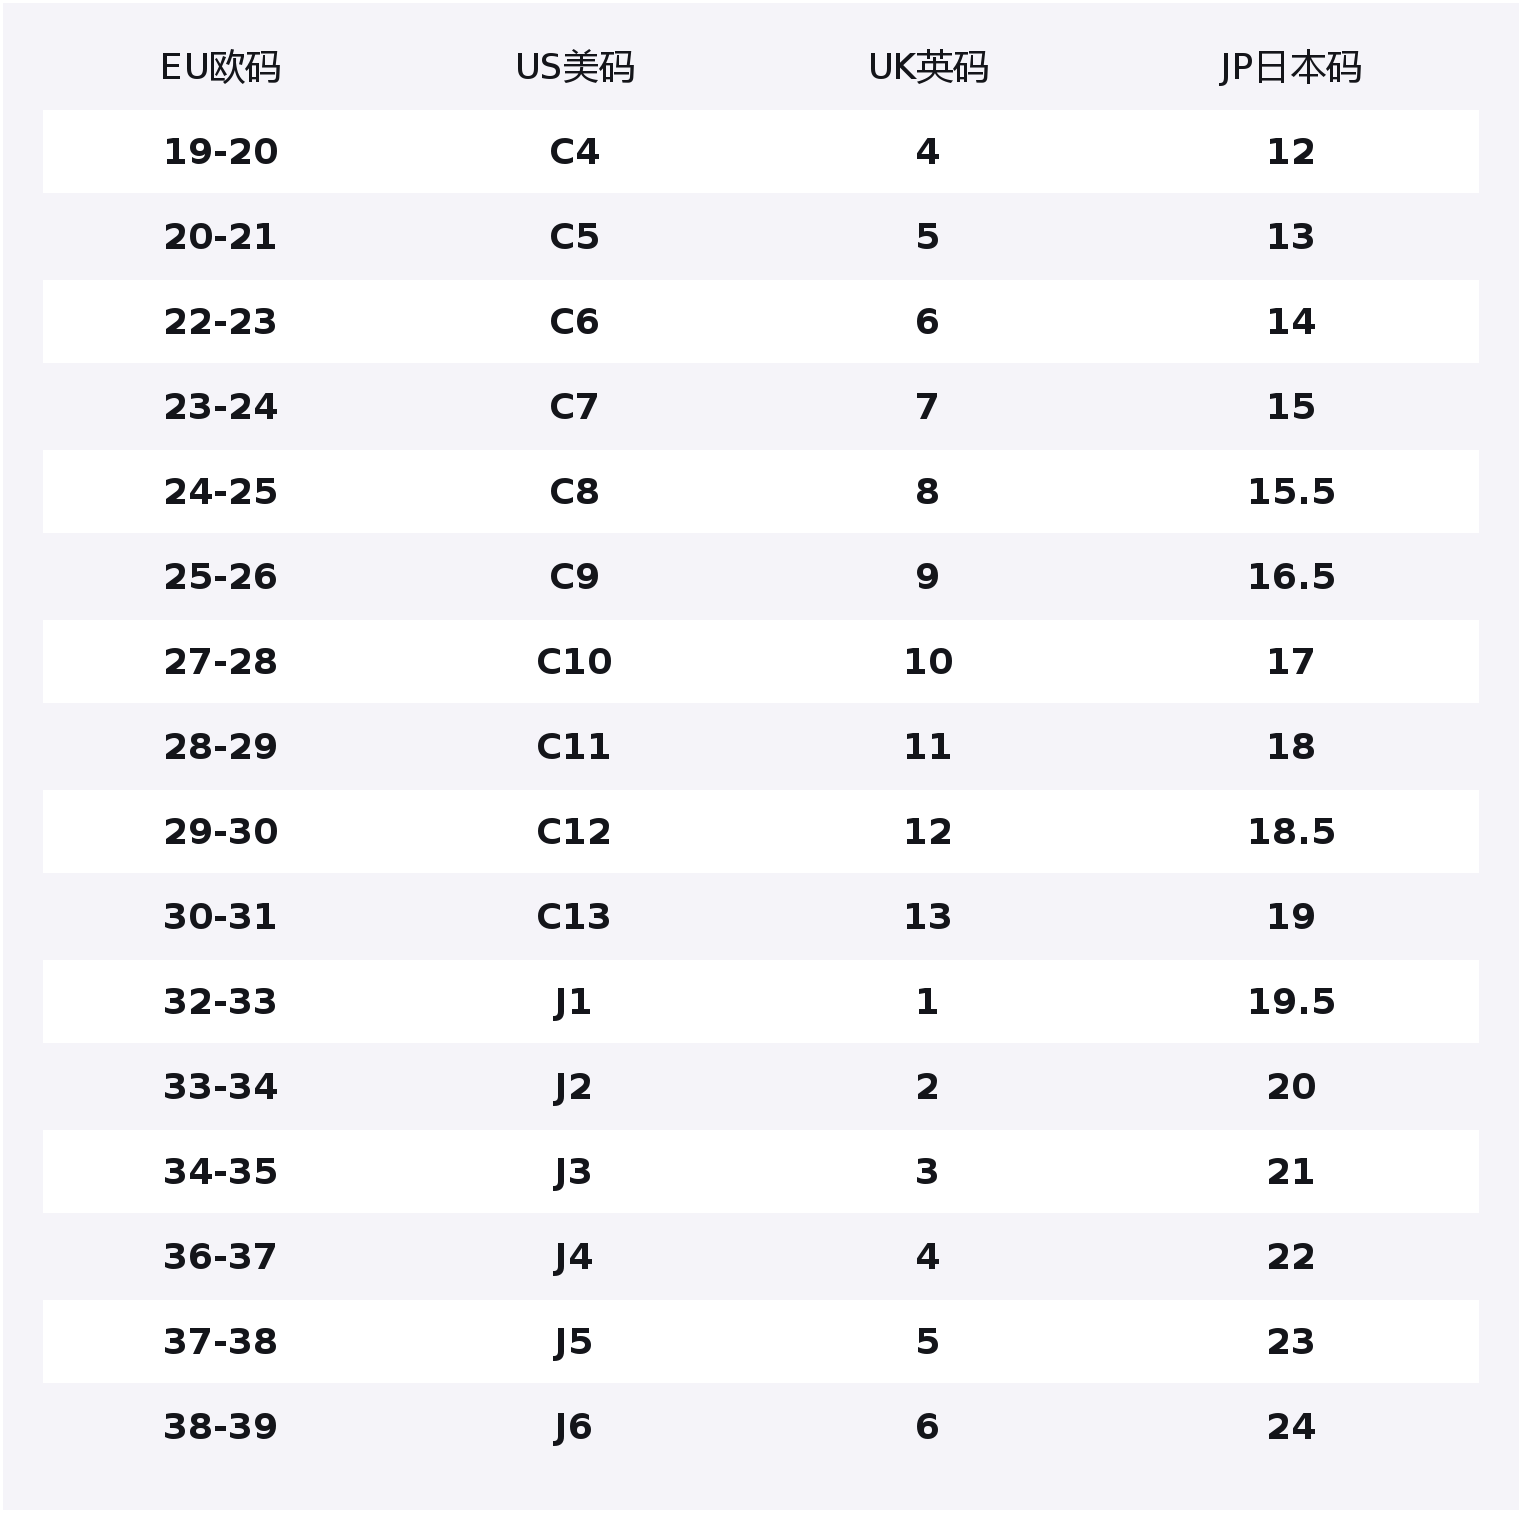Image resolution: width=1522 pixels, height=1513 pixels.
Task: Click the US size J1 cell
Action: click(x=574, y=1002)
